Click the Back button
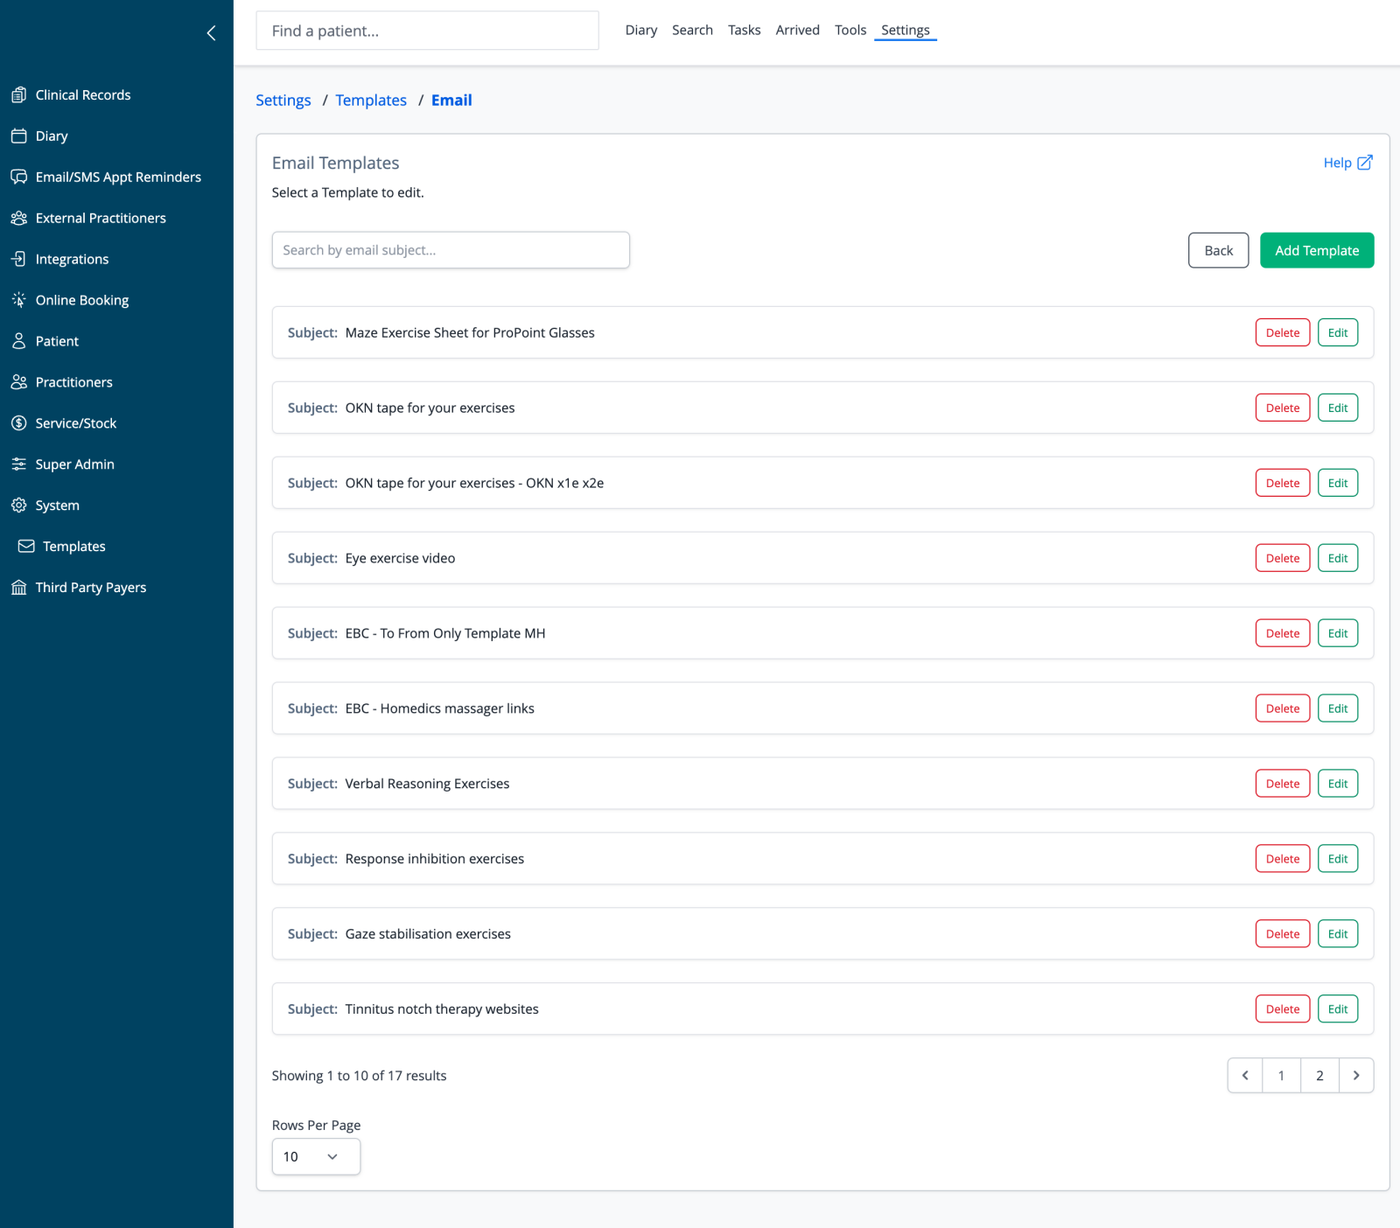 (1218, 250)
